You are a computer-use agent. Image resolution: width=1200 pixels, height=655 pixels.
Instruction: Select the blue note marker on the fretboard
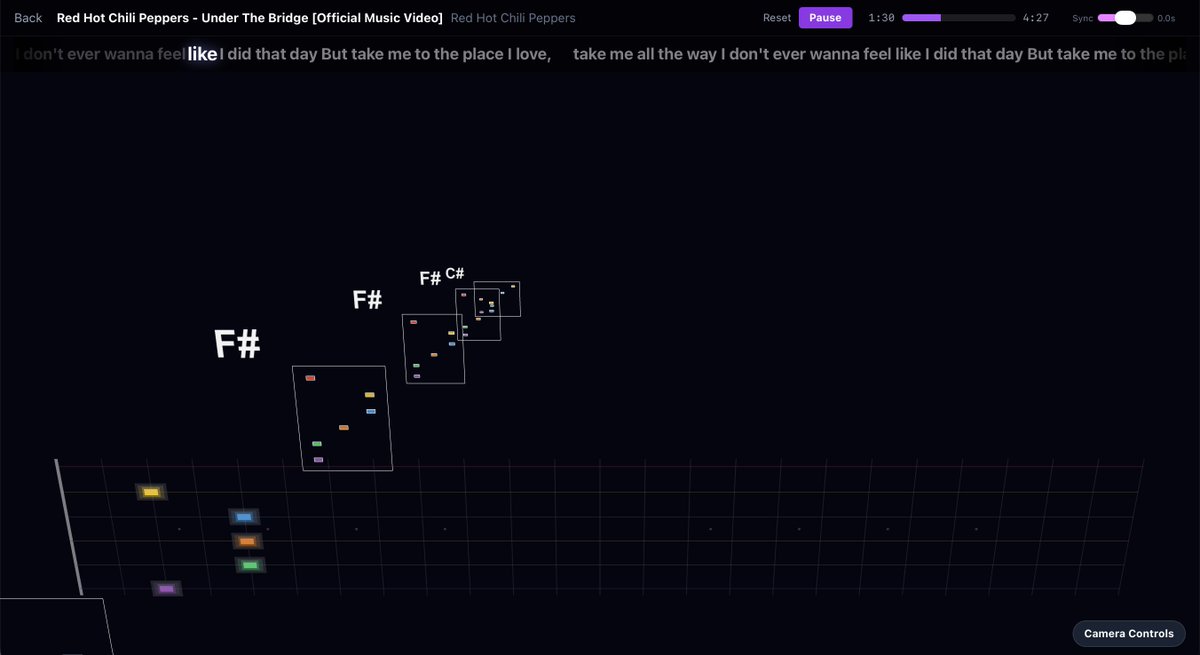coord(244,517)
